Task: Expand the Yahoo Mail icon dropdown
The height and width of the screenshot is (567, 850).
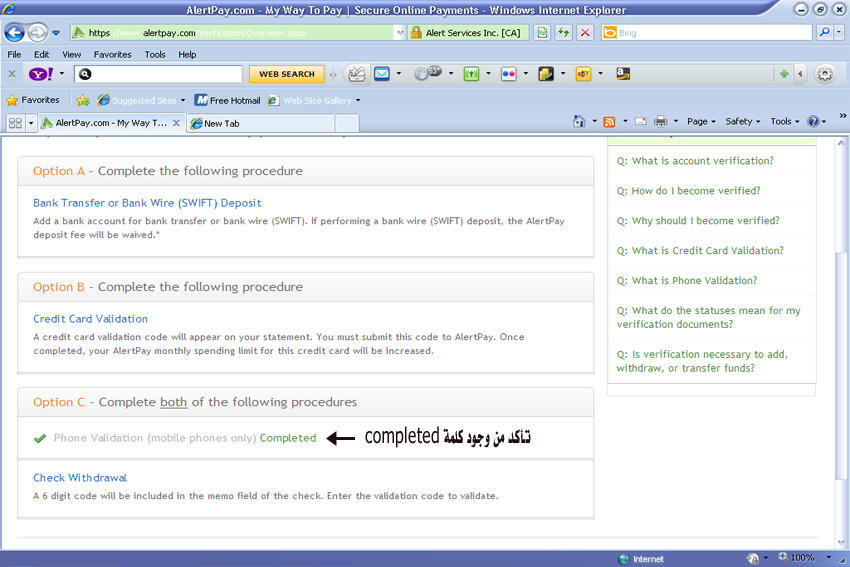Action: (x=399, y=74)
